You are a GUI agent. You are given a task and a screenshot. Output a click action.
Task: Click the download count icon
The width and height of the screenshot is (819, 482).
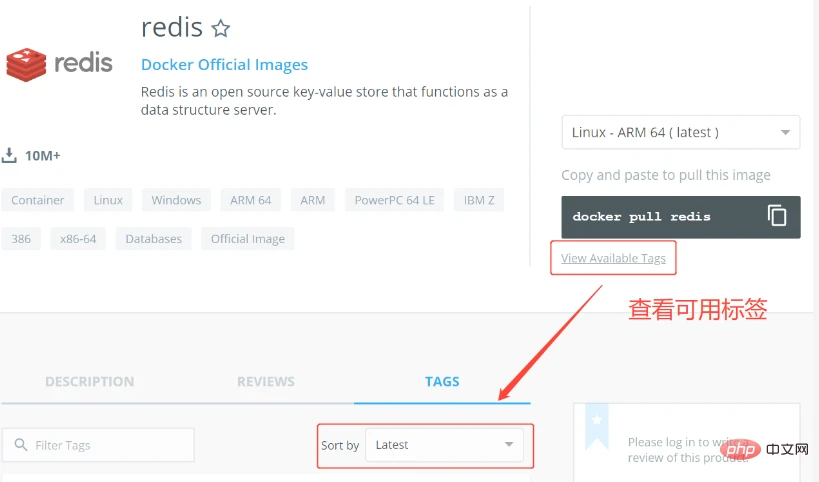click(9, 155)
